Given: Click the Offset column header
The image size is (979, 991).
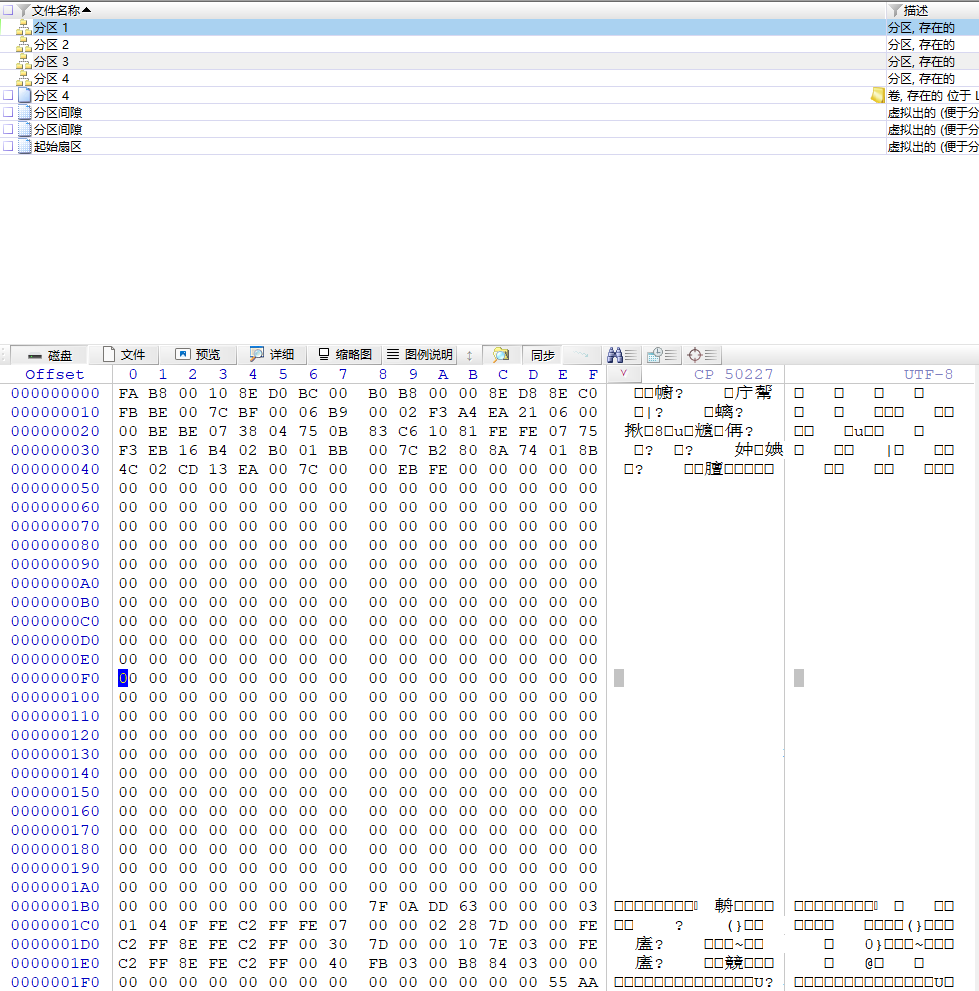Looking at the screenshot, I should [54, 374].
